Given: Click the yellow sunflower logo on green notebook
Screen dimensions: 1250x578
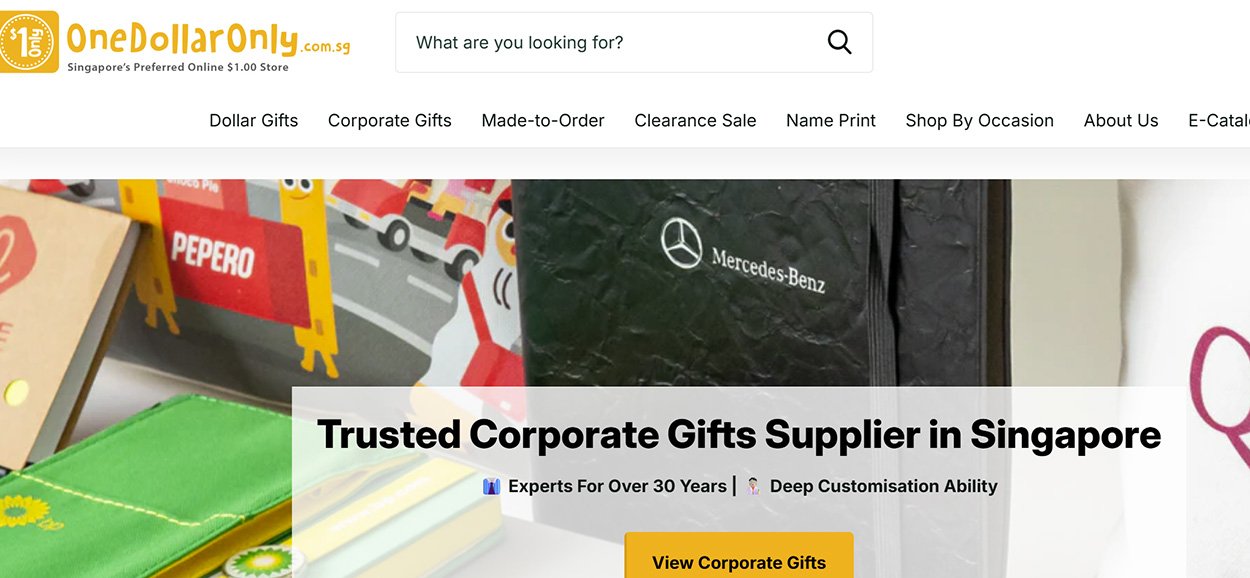Looking at the screenshot, I should pos(19,512).
